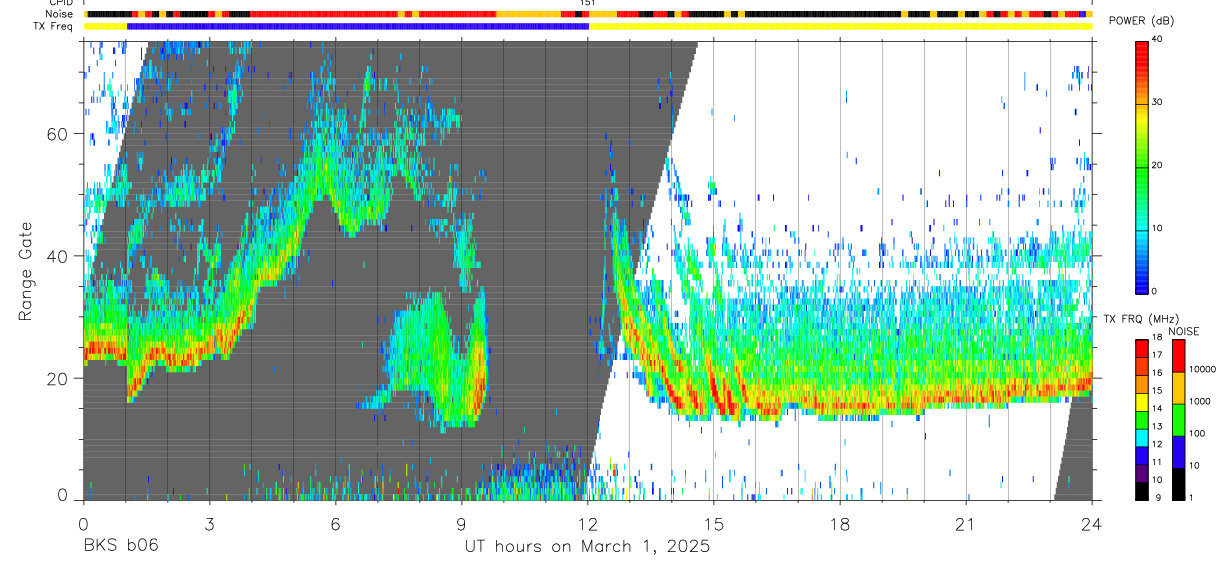Click the UT hours tick label 6

point(335,523)
